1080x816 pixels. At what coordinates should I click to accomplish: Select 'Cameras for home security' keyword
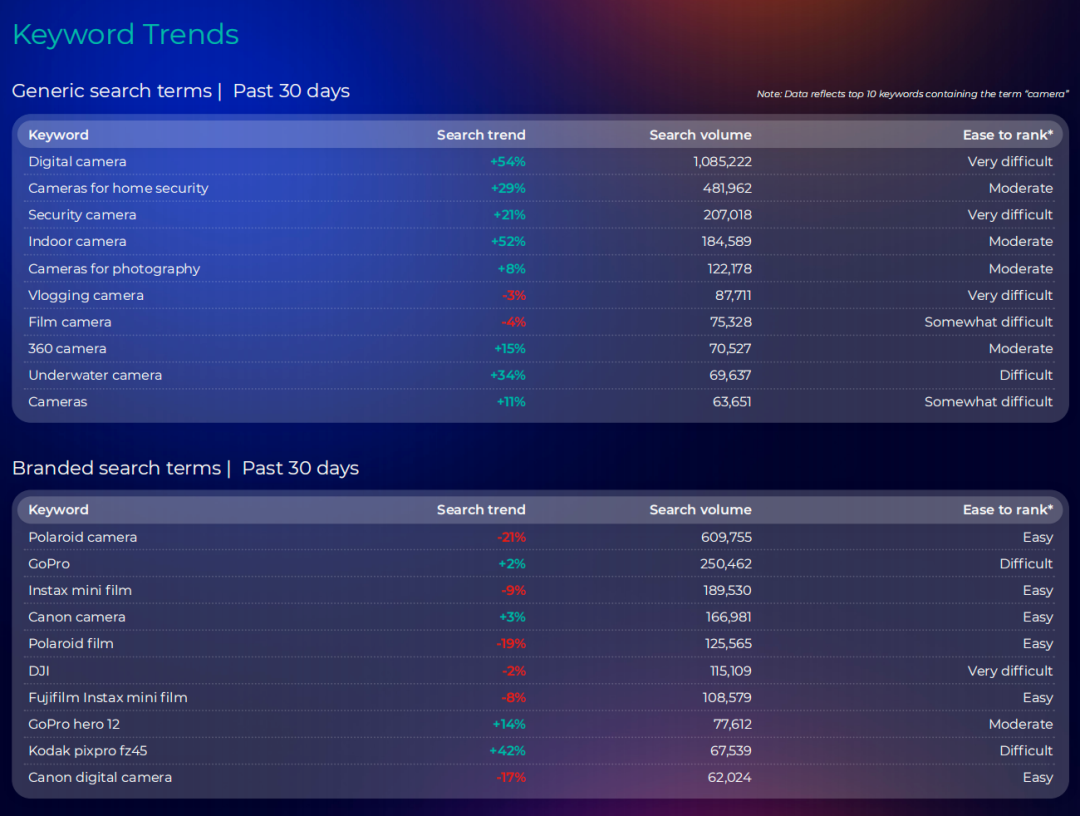pos(118,189)
